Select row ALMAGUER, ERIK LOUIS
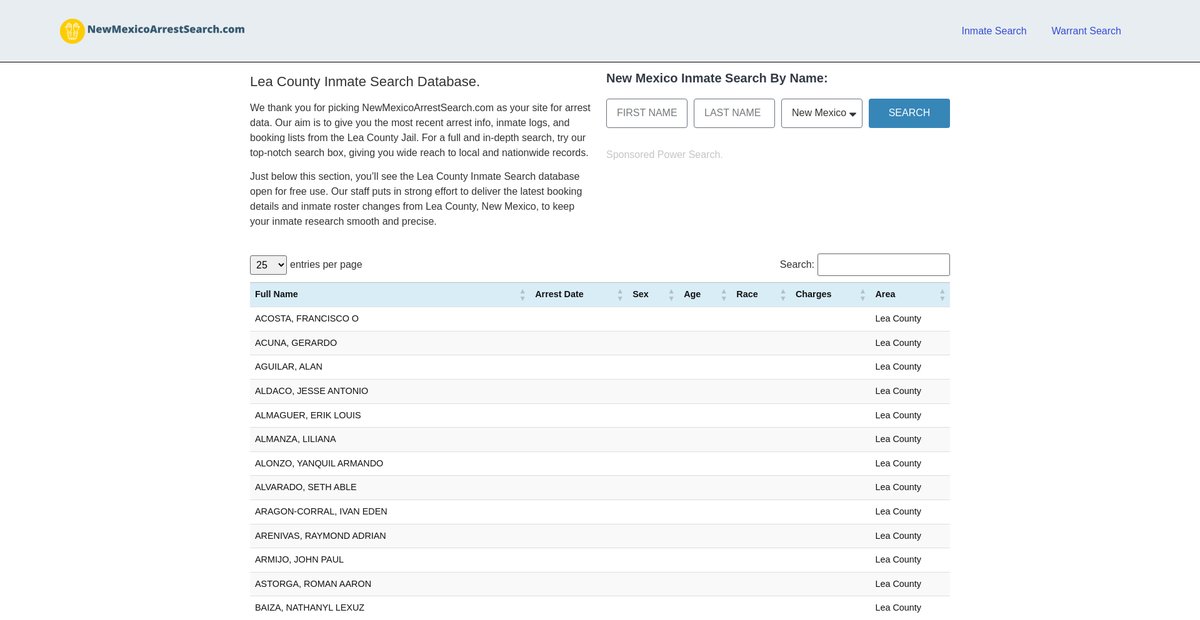The height and width of the screenshot is (620, 1200). 600,415
